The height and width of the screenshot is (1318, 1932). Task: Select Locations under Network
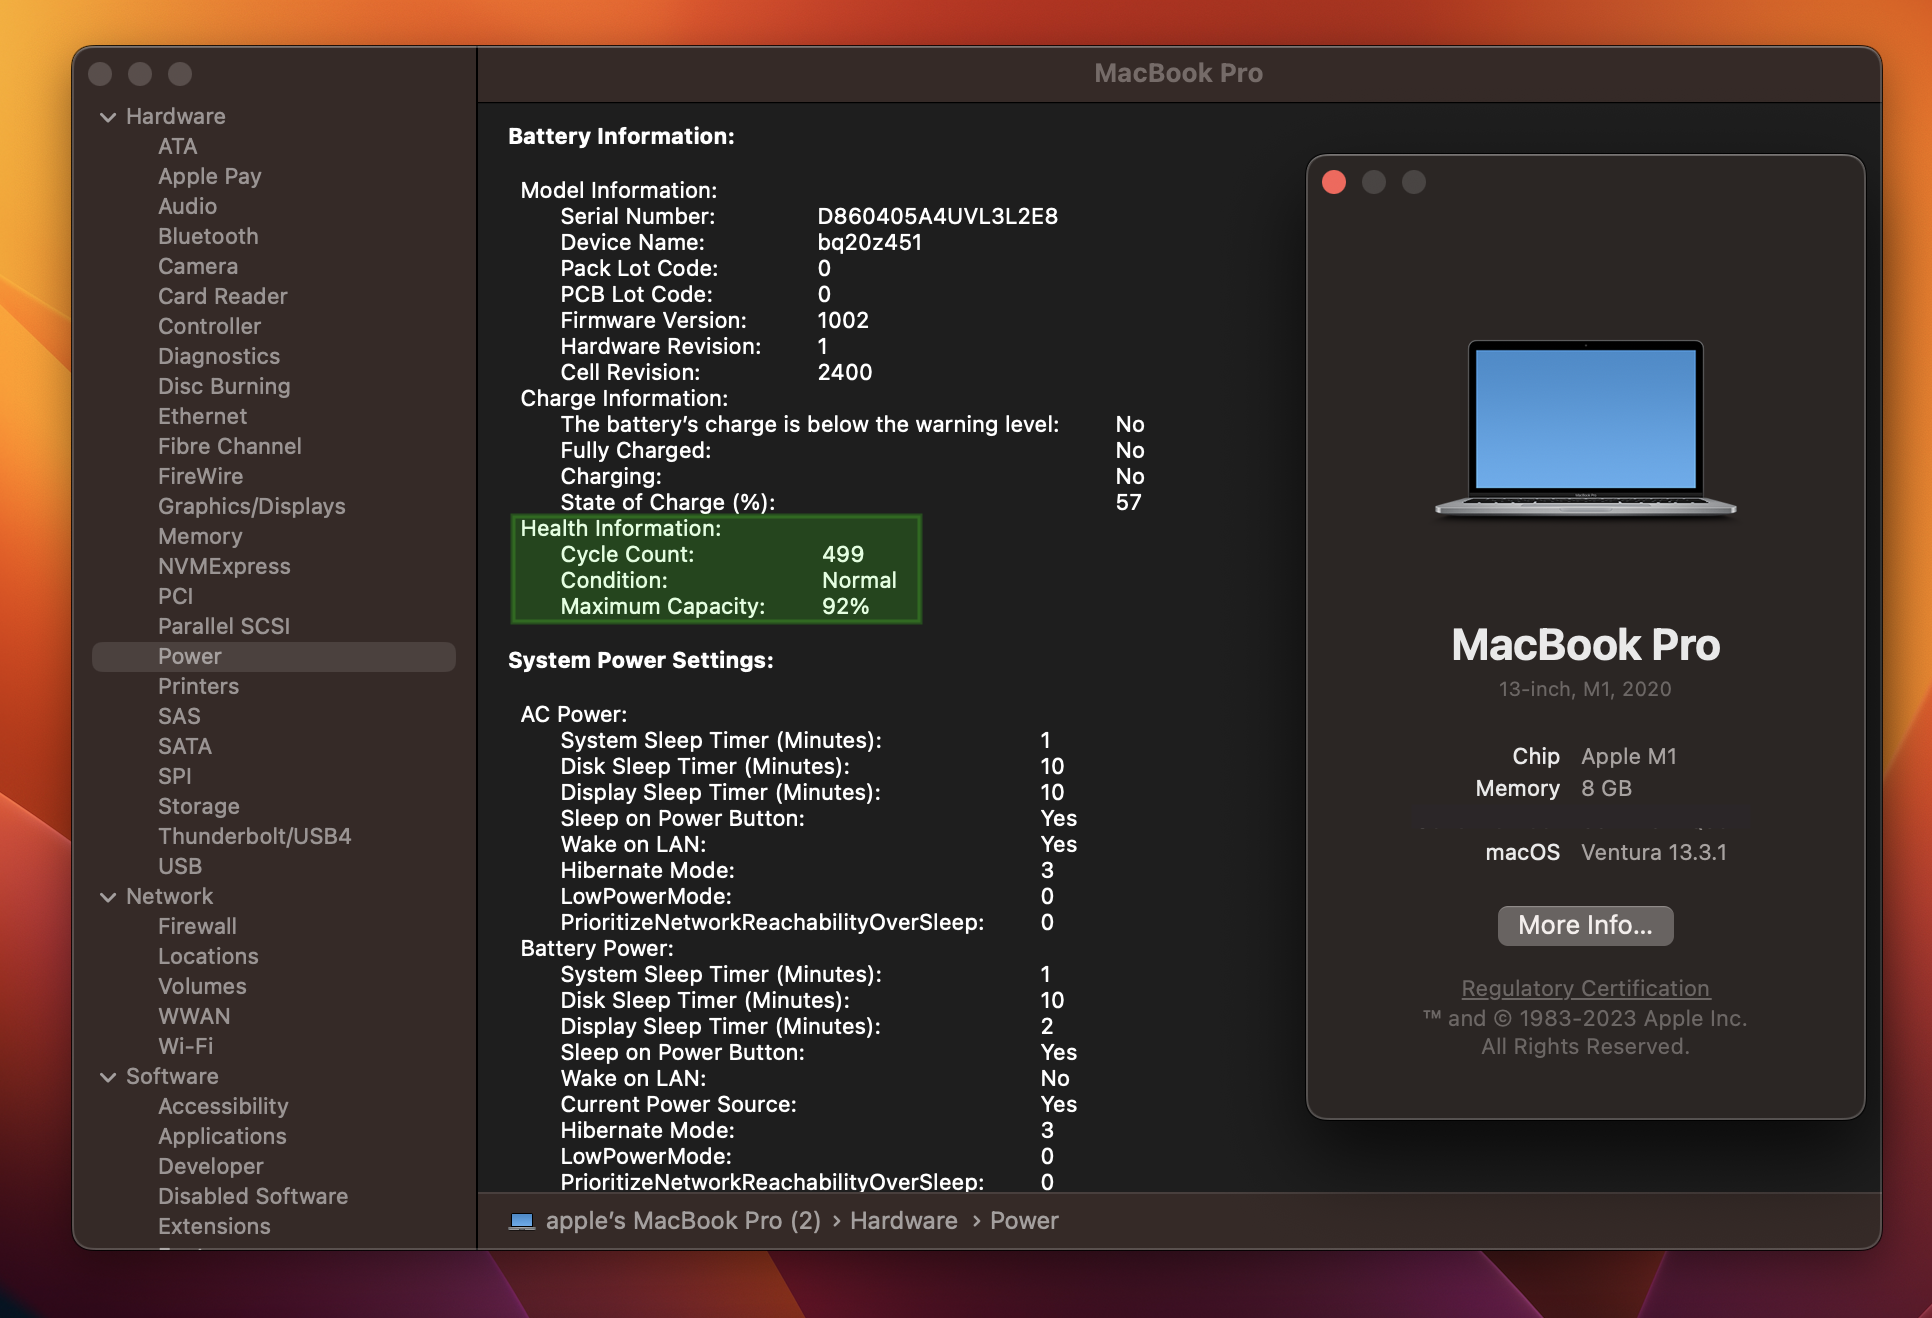[x=208, y=956]
